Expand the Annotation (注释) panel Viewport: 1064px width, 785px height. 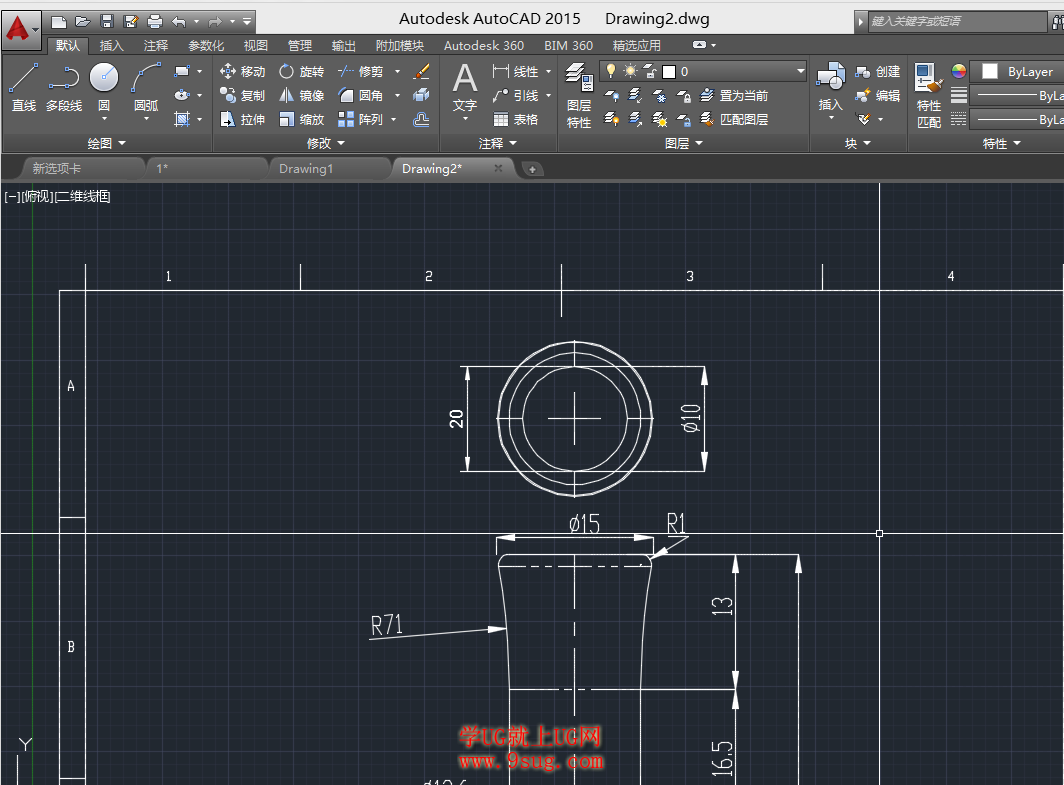click(x=497, y=143)
